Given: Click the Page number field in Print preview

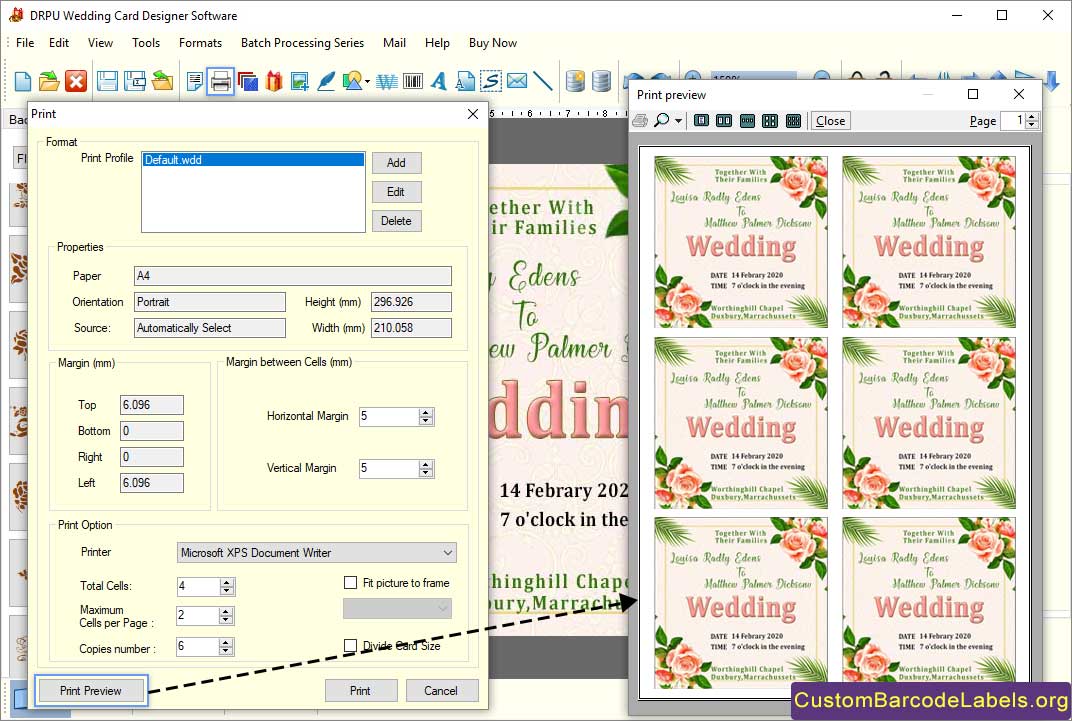Looking at the screenshot, I should (x=1013, y=121).
